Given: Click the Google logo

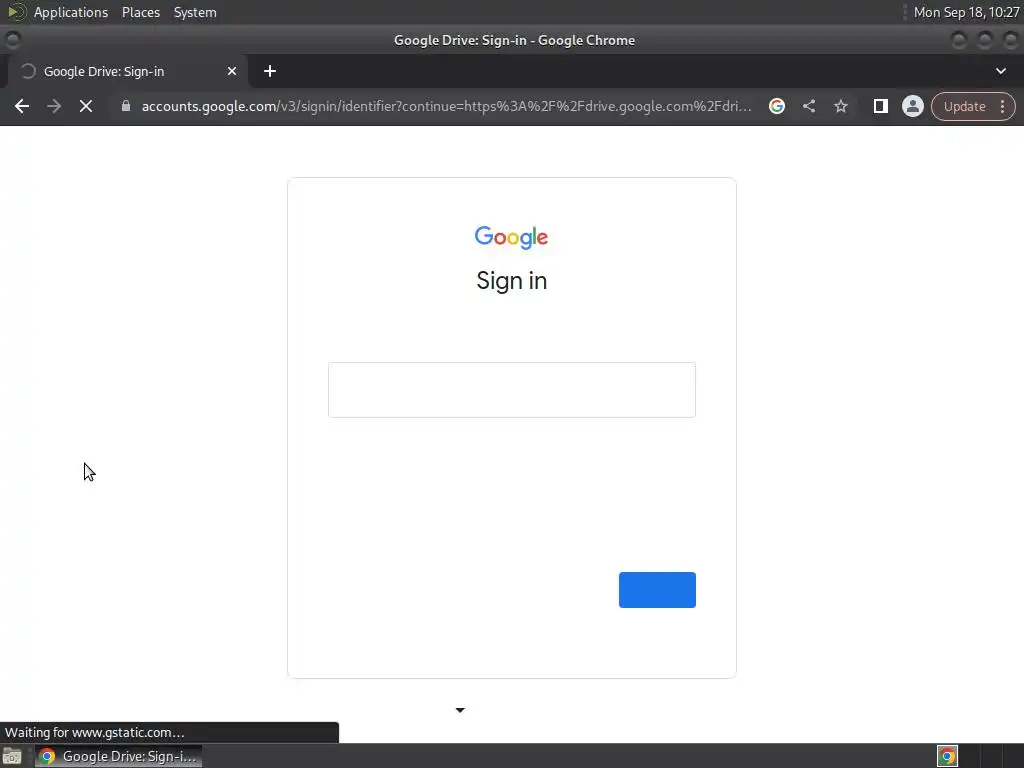Looking at the screenshot, I should coord(511,237).
